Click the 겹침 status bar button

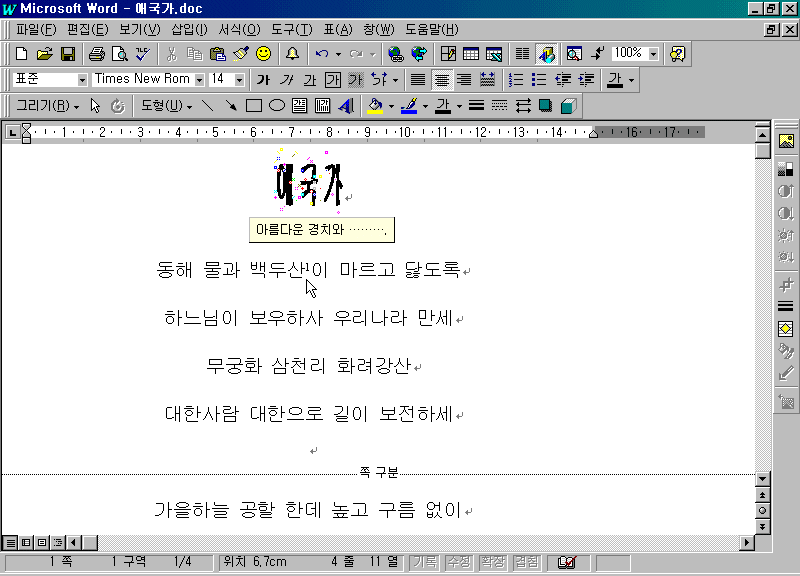click(x=526, y=562)
